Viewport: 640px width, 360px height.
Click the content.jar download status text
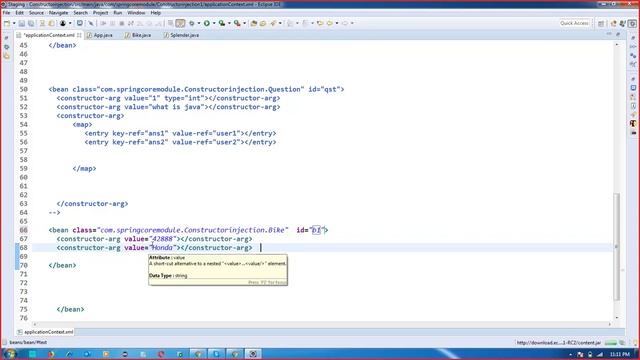pyautogui.click(x=559, y=343)
